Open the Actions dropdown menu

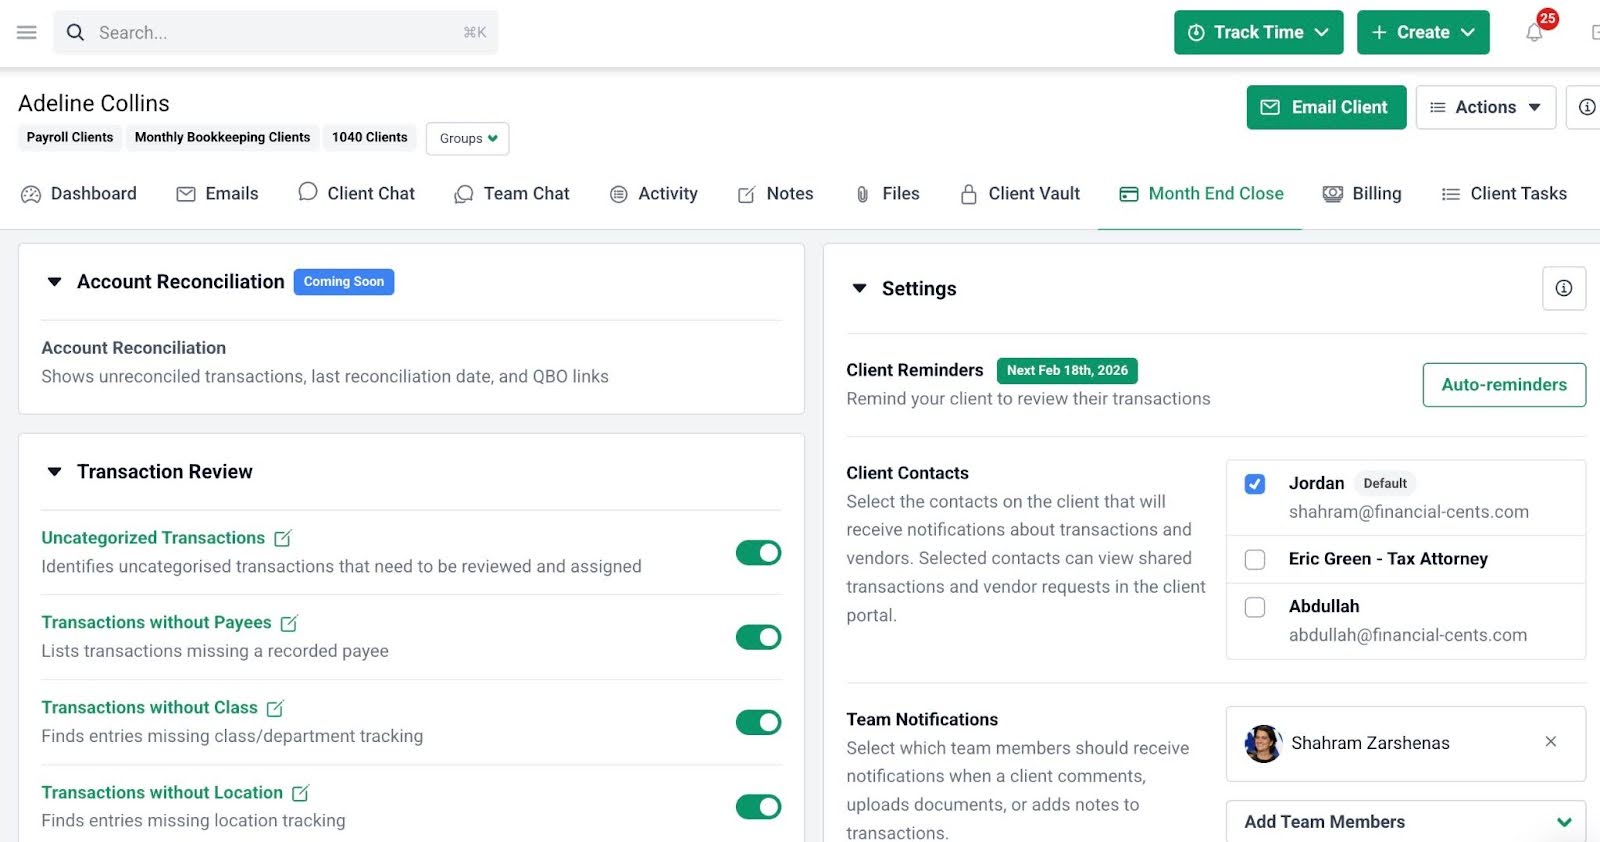point(1485,107)
